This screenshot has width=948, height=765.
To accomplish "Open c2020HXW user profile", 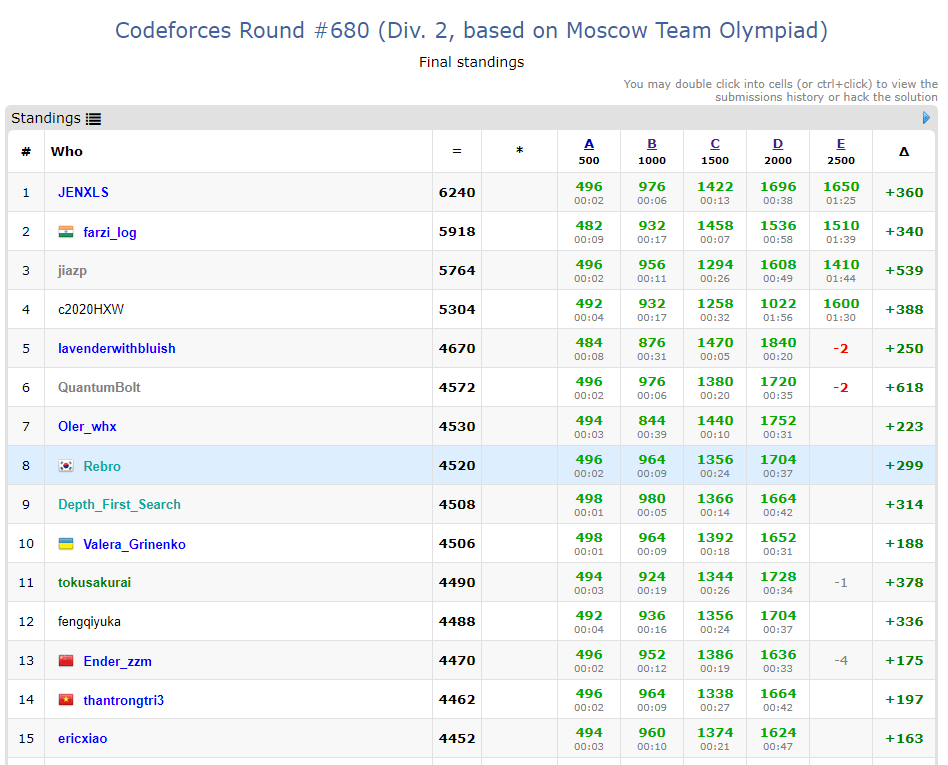I will (x=91, y=310).
